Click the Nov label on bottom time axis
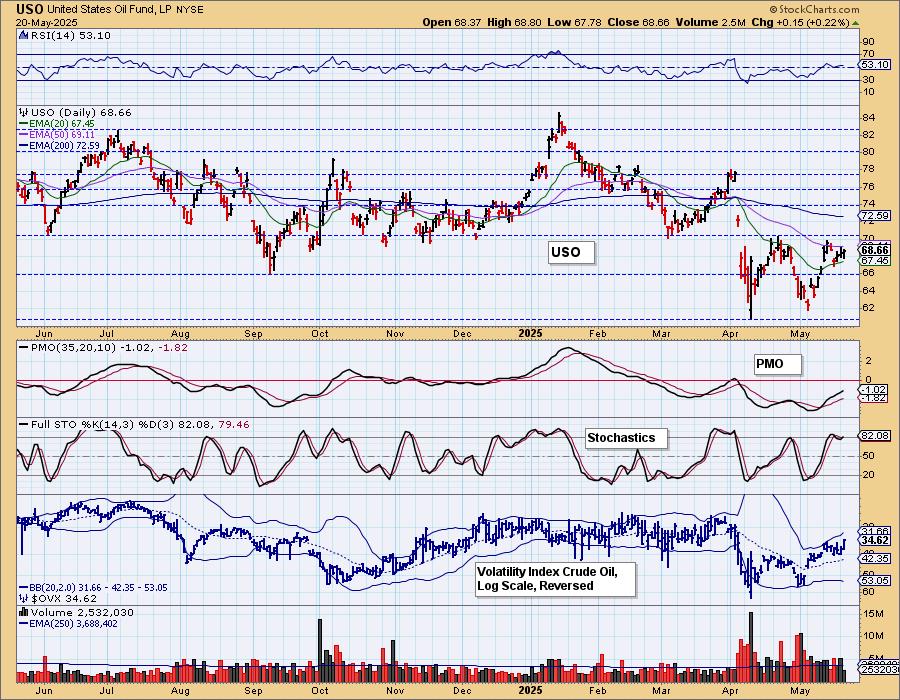Image resolution: width=900 pixels, height=700 pixels. click(x=395, y=691)
